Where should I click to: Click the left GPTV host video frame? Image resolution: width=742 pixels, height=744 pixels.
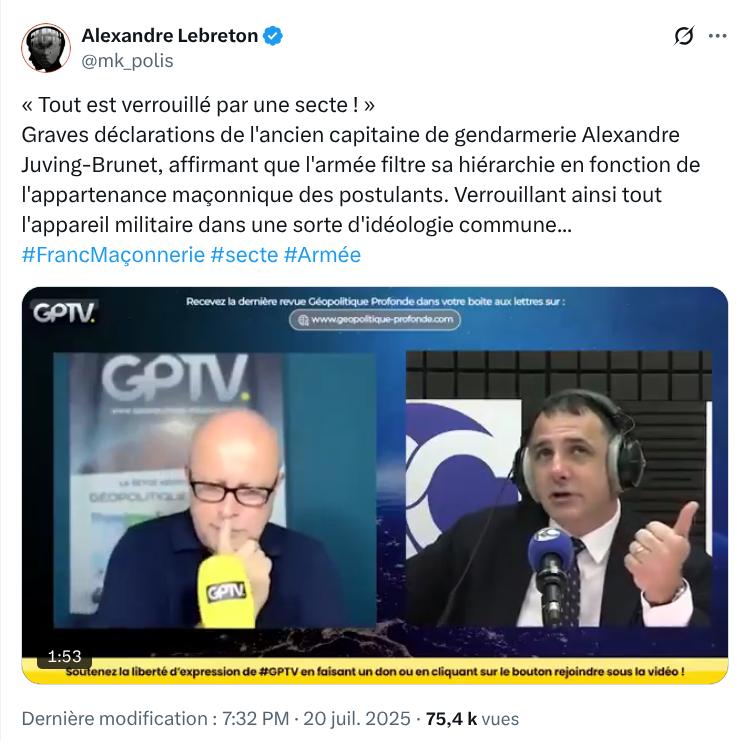[x=215, y=490]
